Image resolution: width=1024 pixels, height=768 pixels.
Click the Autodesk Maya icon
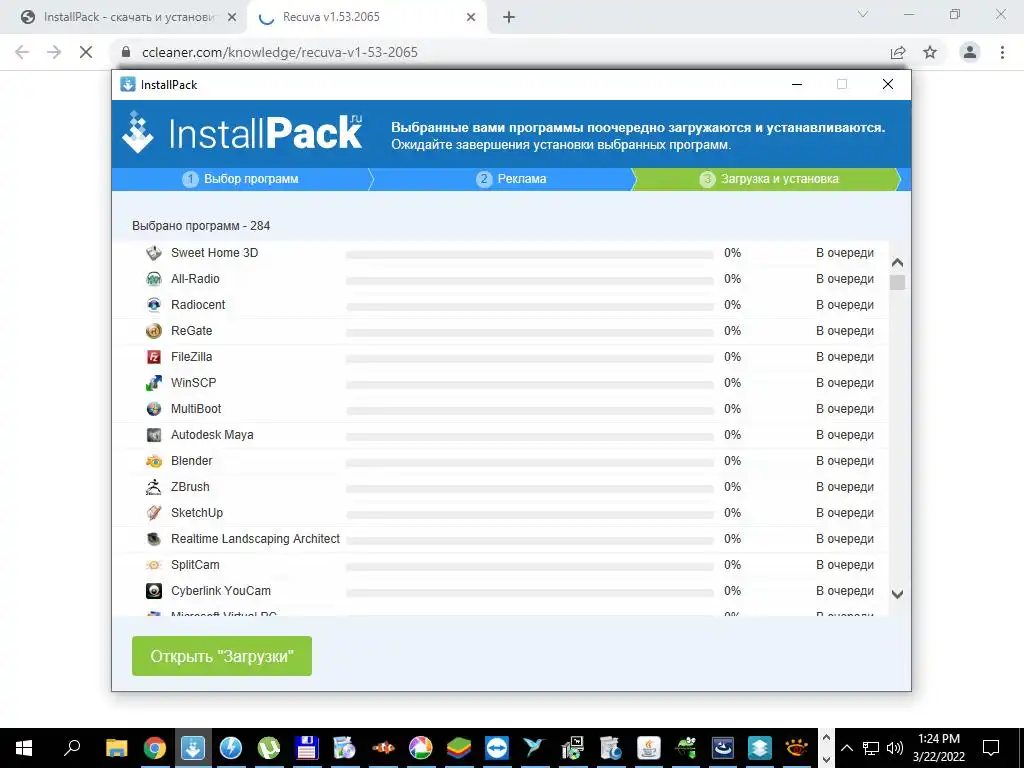[x=153, y=435]
